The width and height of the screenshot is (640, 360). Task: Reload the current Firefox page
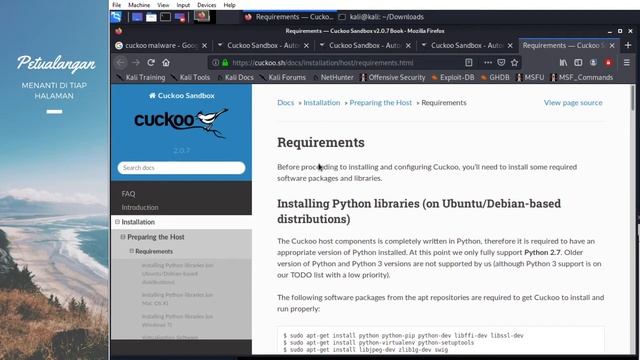pyautogui.click(x=151, y=62)
